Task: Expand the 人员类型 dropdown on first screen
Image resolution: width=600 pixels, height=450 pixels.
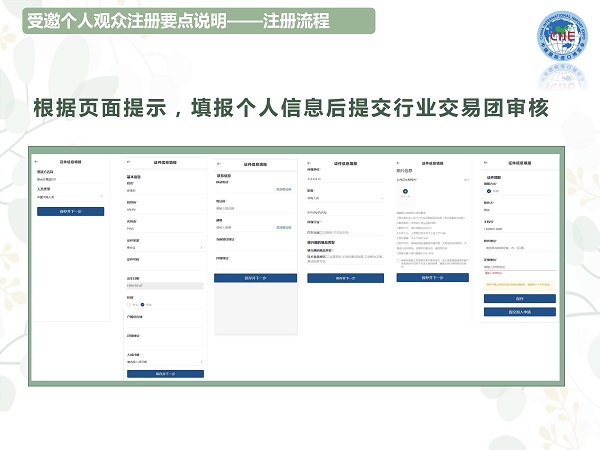Action: (x=73, y=196)
